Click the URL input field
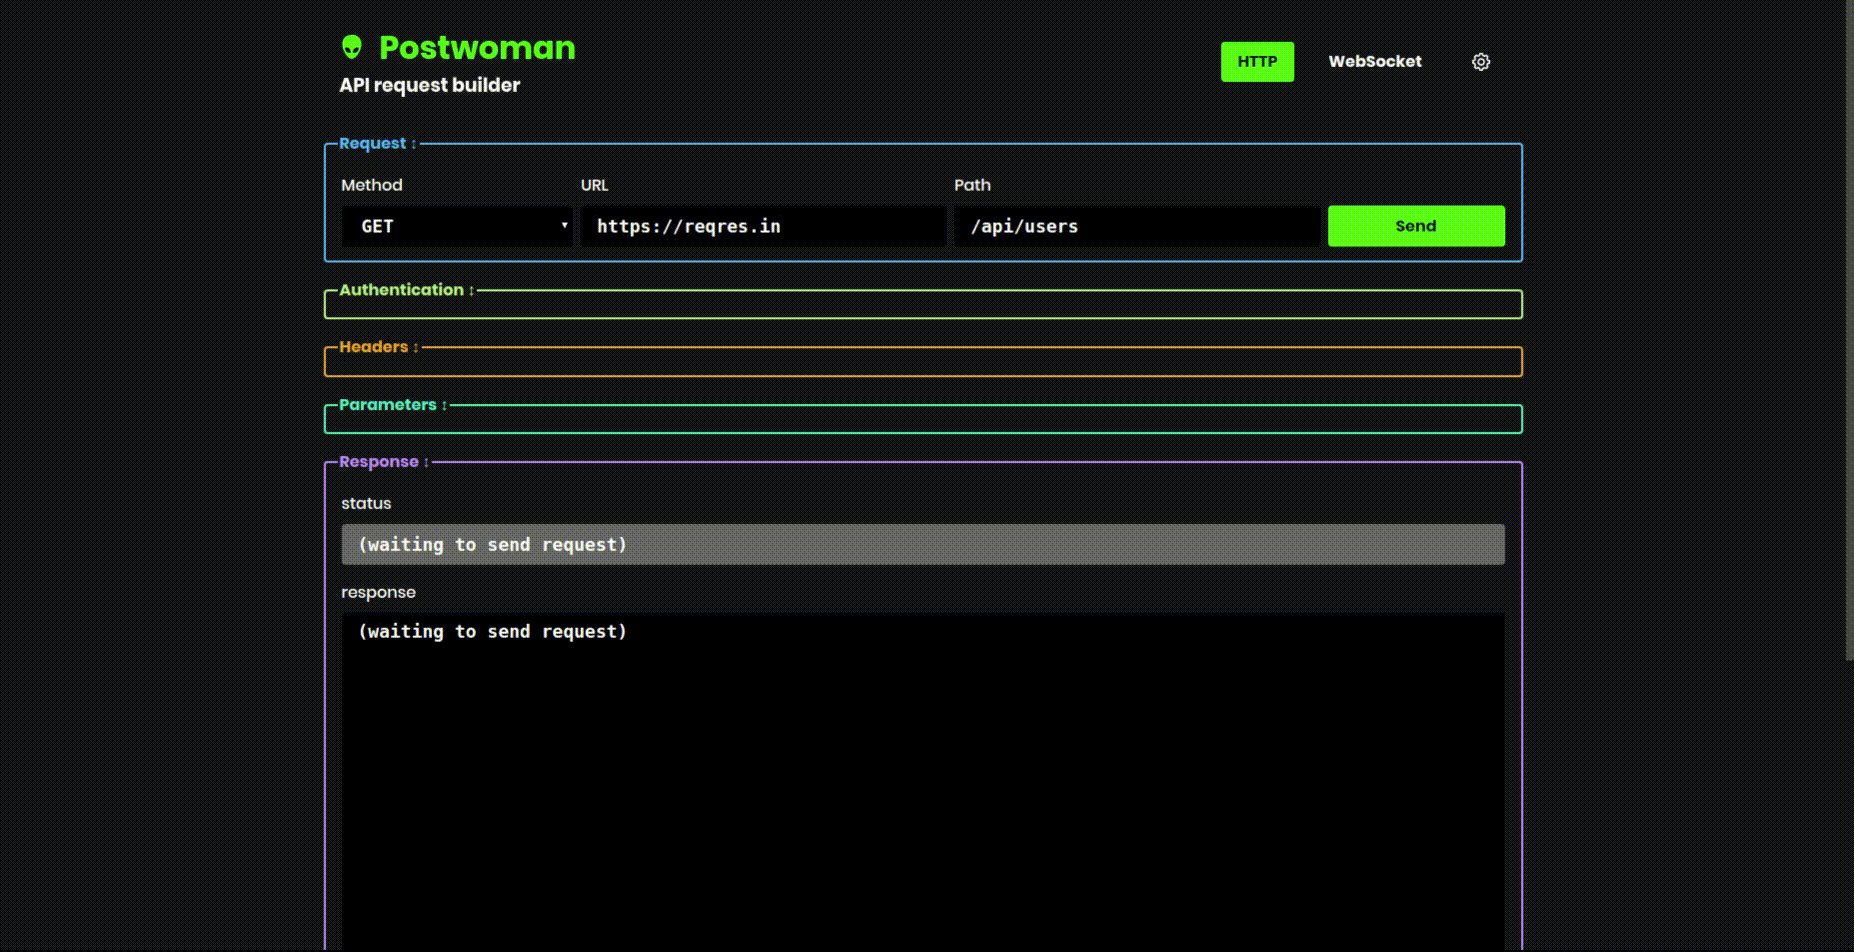The width and height of the screenshot is (1854, 952). (x=763, y=226)
